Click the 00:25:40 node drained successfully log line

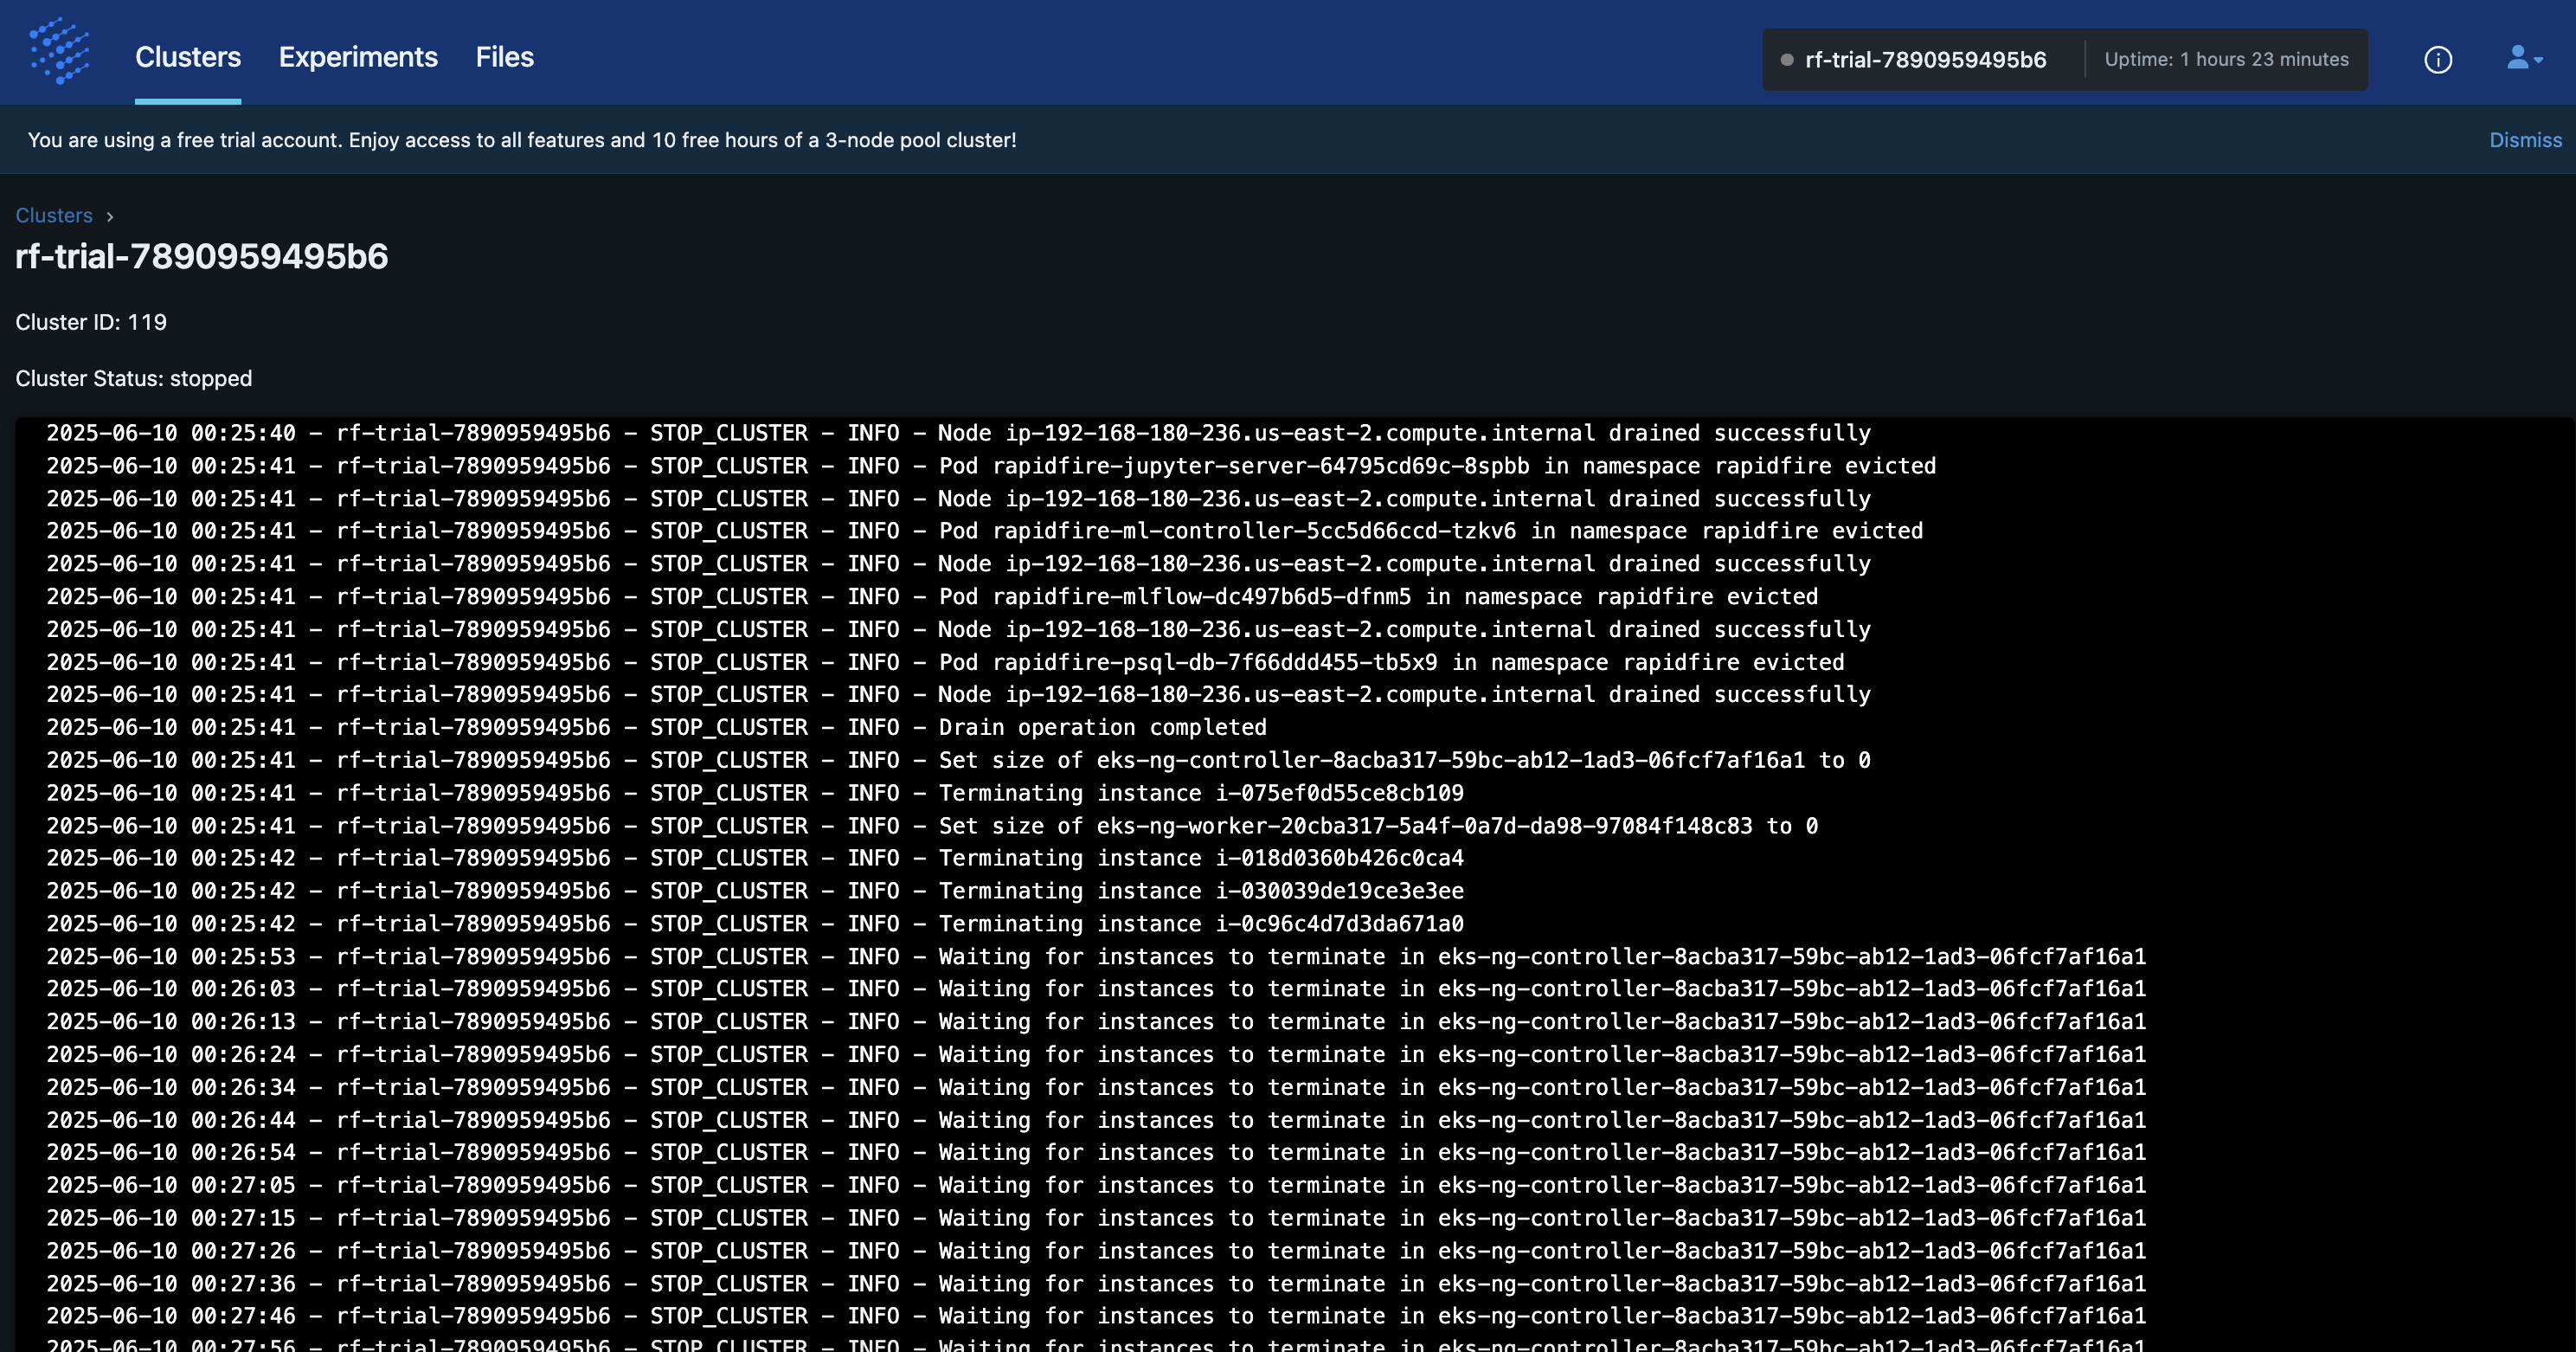tap(958, 433)
